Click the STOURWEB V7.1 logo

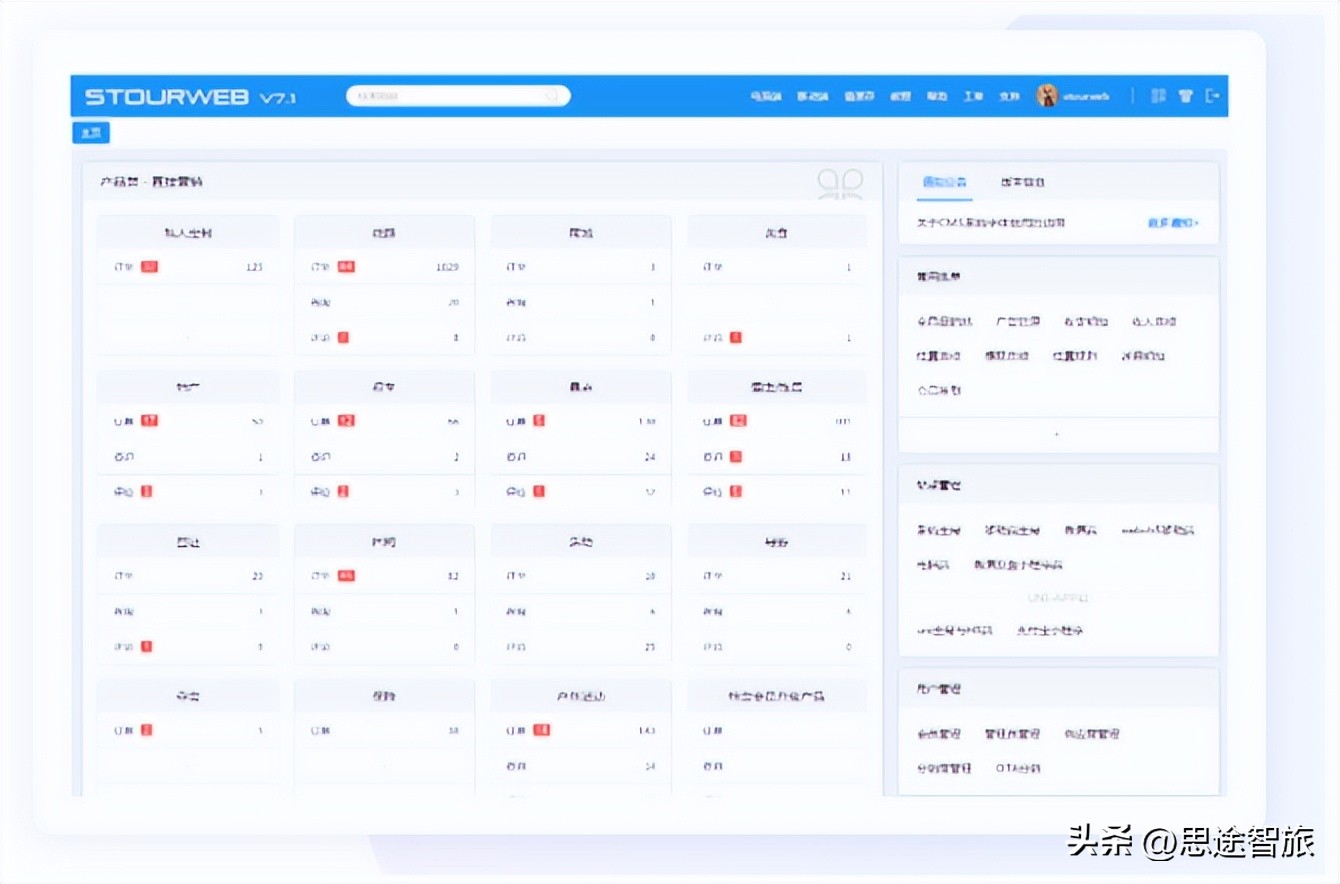click(x=190, y=97)
